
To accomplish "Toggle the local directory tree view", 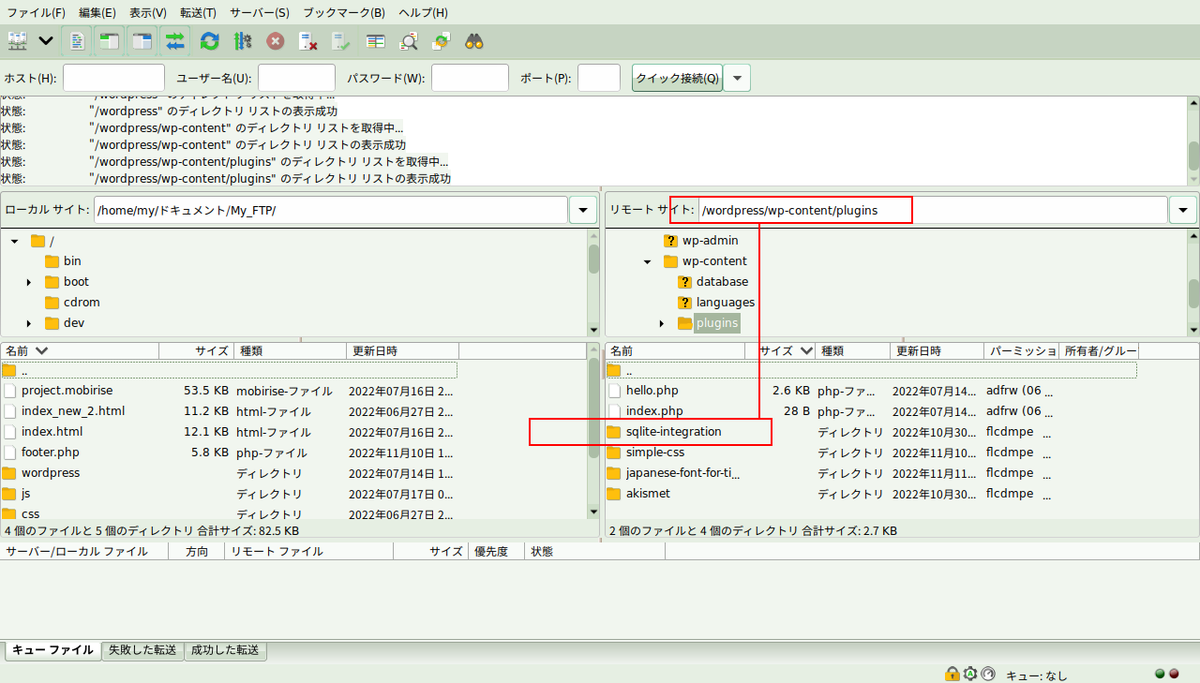I will click(109, 41).
